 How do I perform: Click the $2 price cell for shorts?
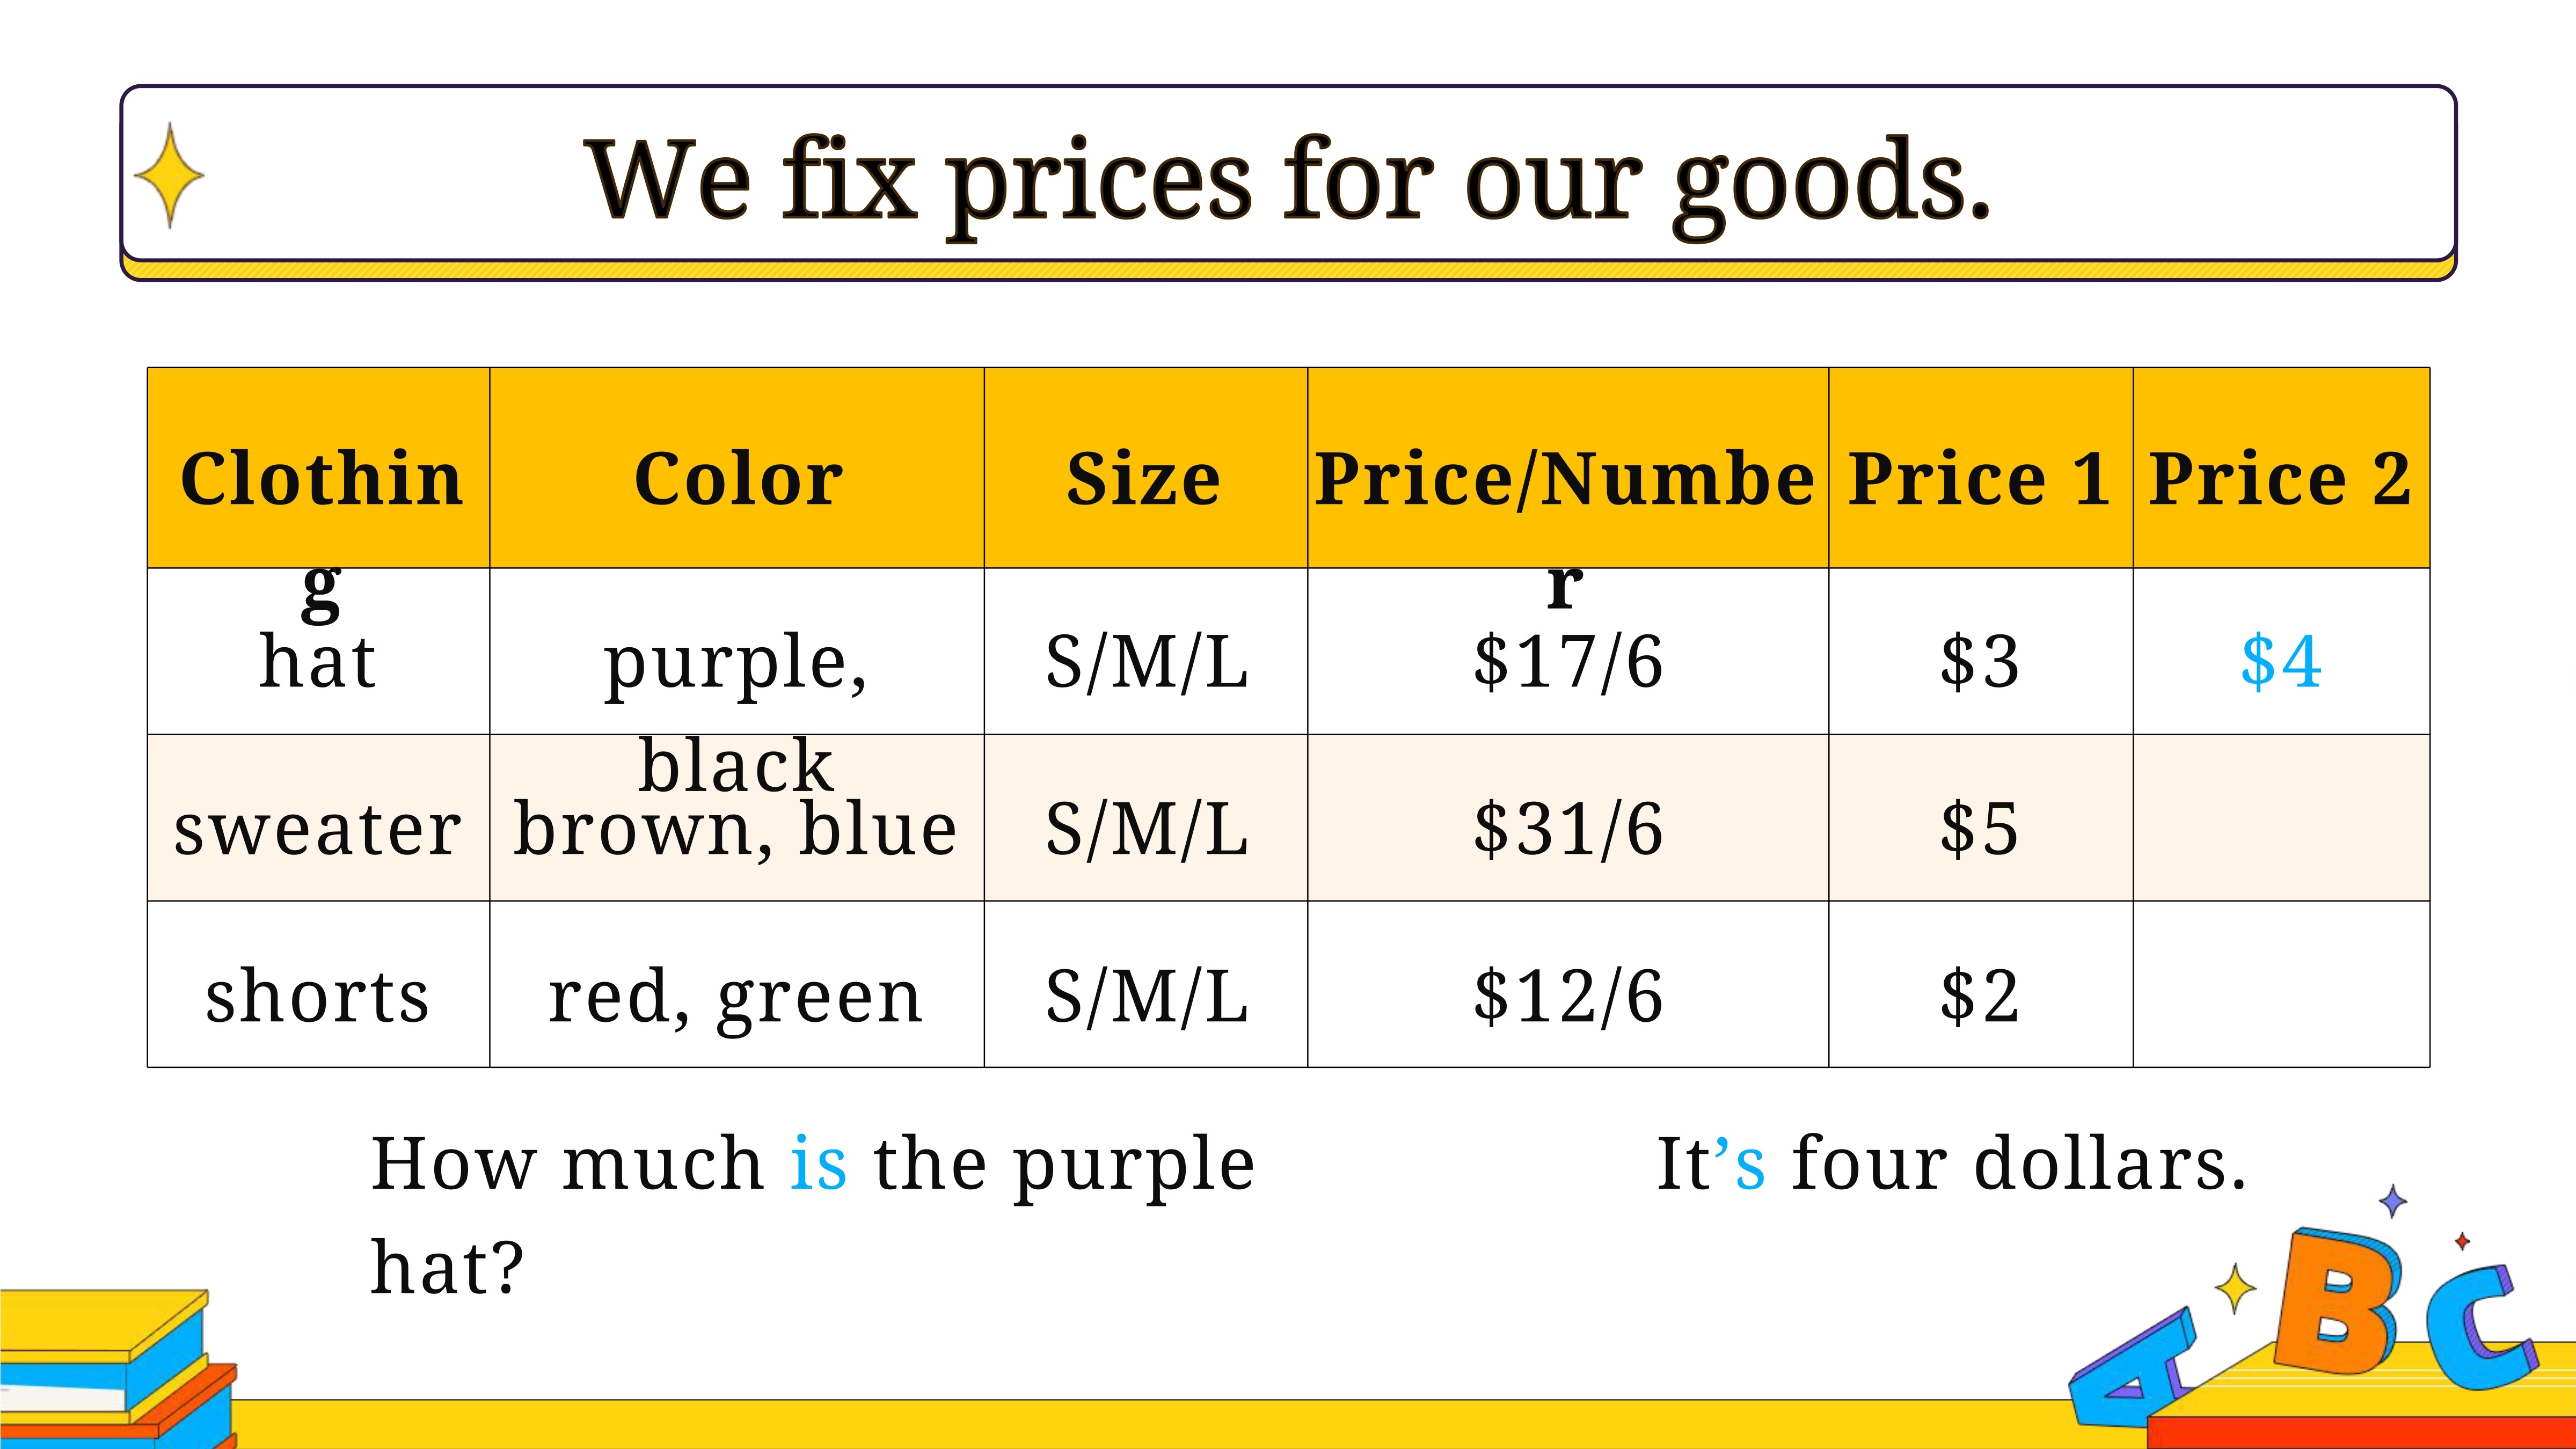coord(1981,984)
